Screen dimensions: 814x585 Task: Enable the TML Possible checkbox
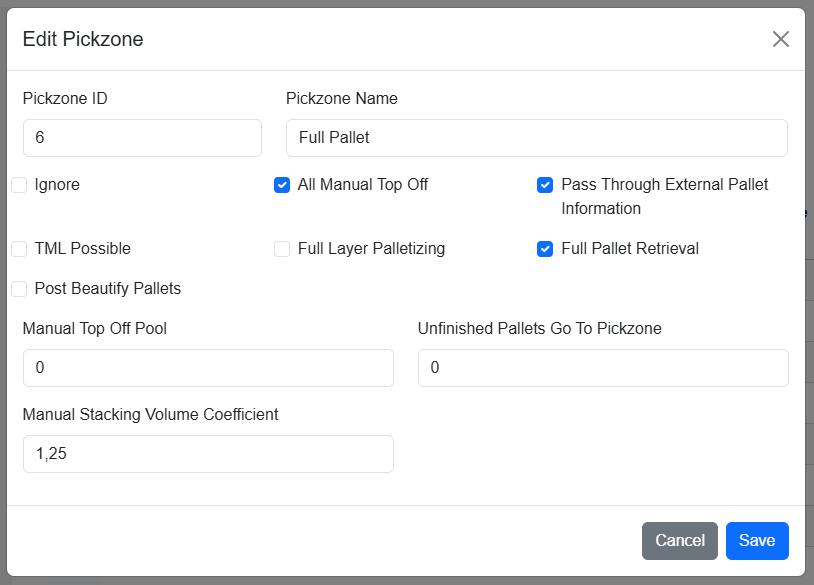point(19,249)
